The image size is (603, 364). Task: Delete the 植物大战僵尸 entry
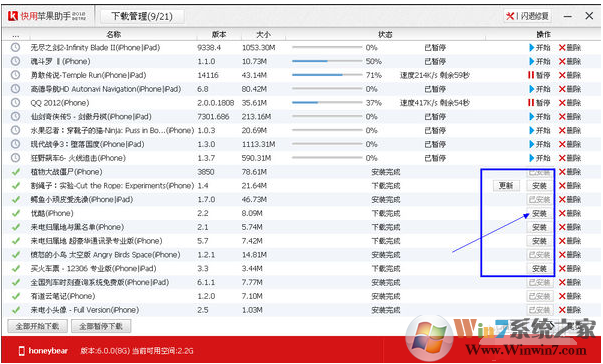tap(570, 172)
